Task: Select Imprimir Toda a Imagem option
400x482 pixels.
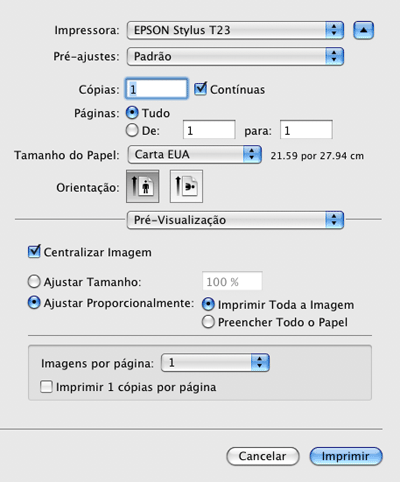Action: 208,304
